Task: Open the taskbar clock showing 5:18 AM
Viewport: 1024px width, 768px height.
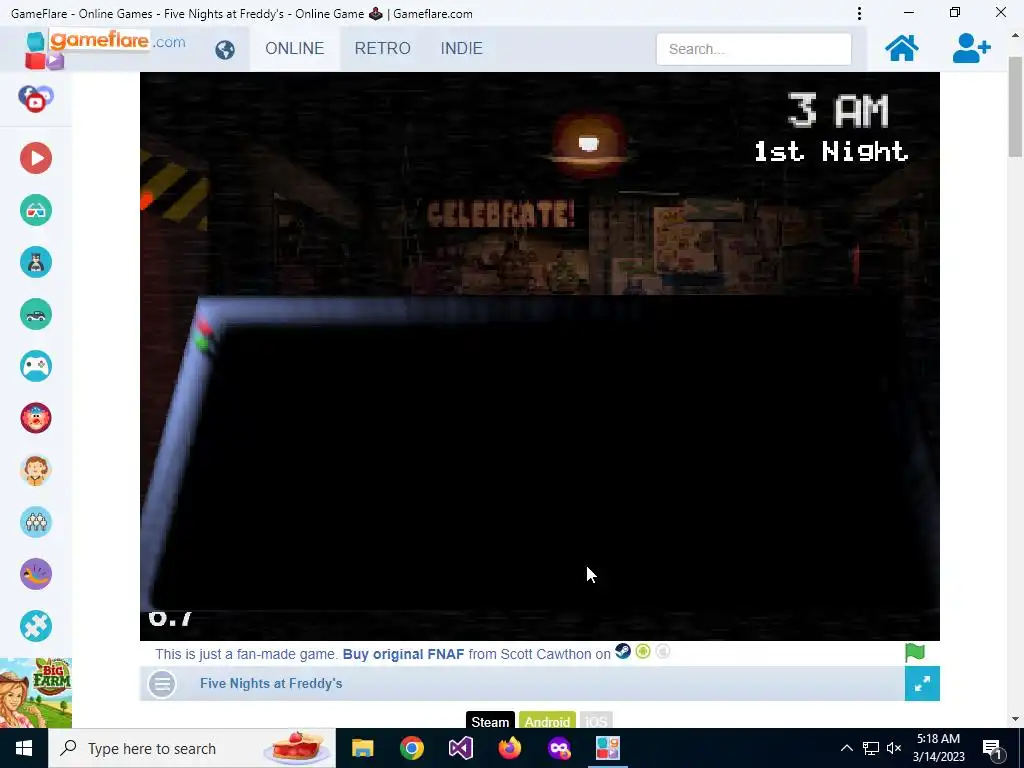Action: coord(938,748)
